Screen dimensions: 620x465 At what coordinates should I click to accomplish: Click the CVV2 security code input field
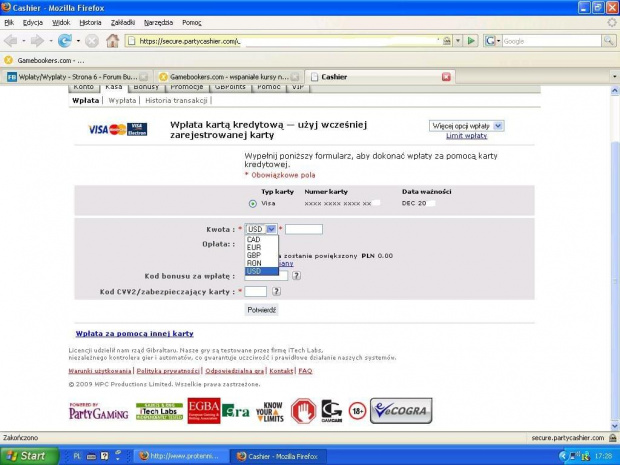pos(255,291)
